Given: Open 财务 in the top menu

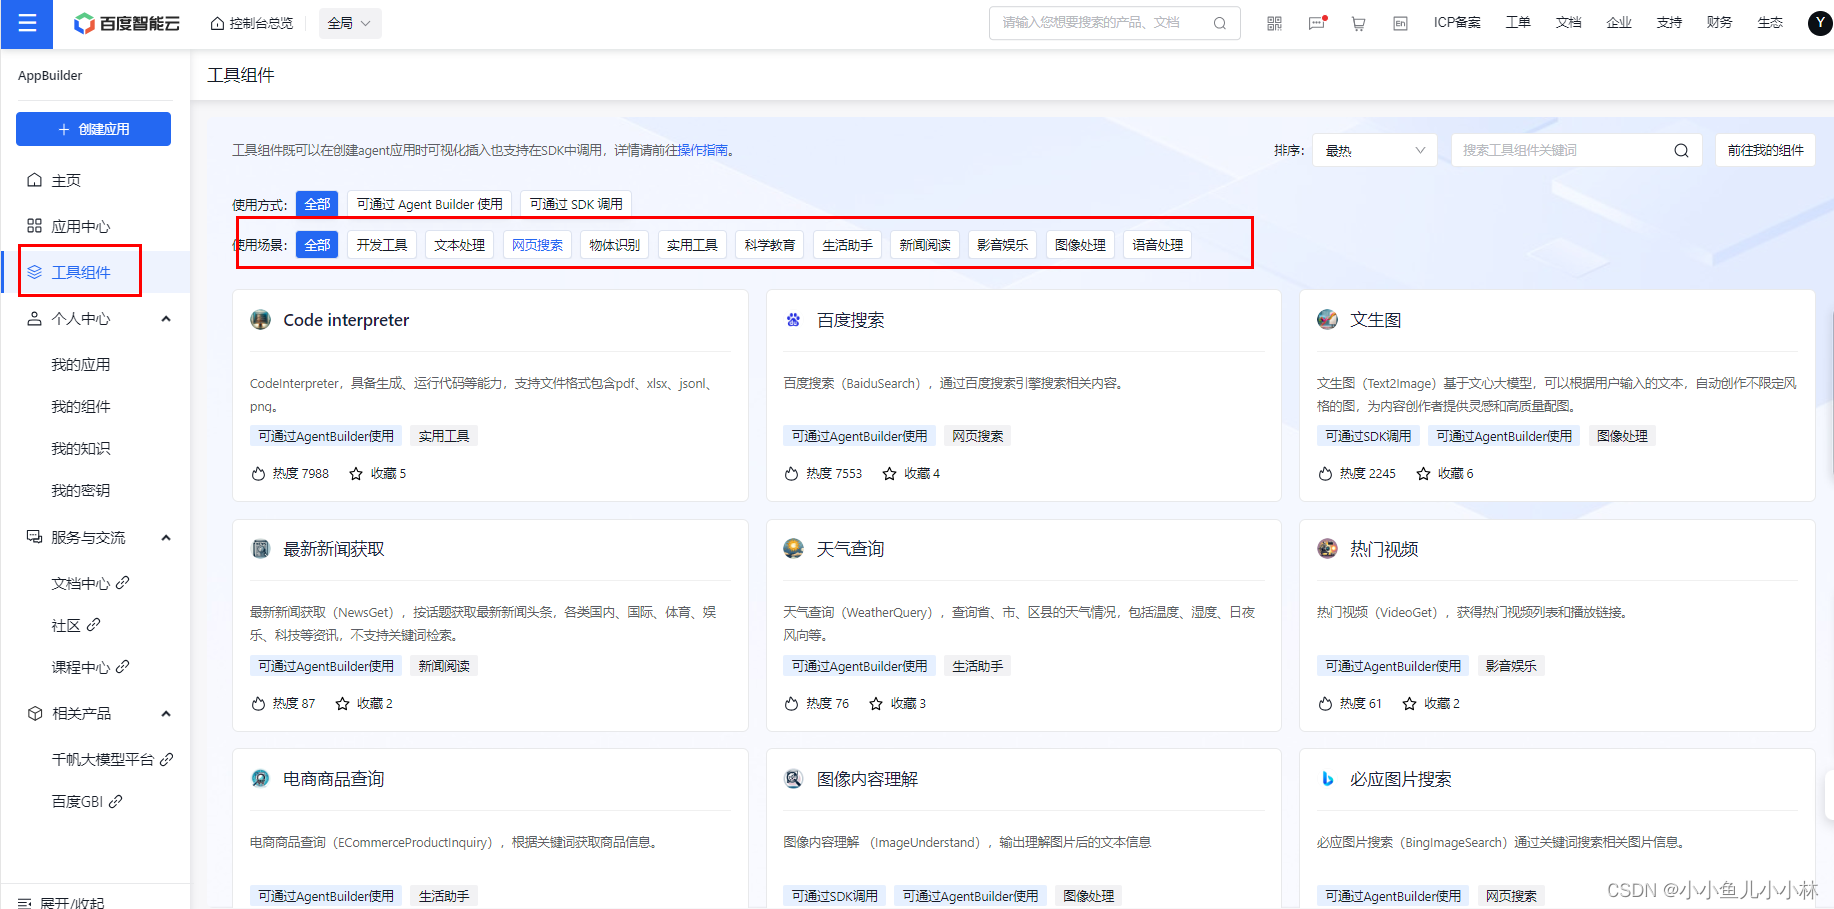Looking at the screenshot, I should tap(1719, 23).
